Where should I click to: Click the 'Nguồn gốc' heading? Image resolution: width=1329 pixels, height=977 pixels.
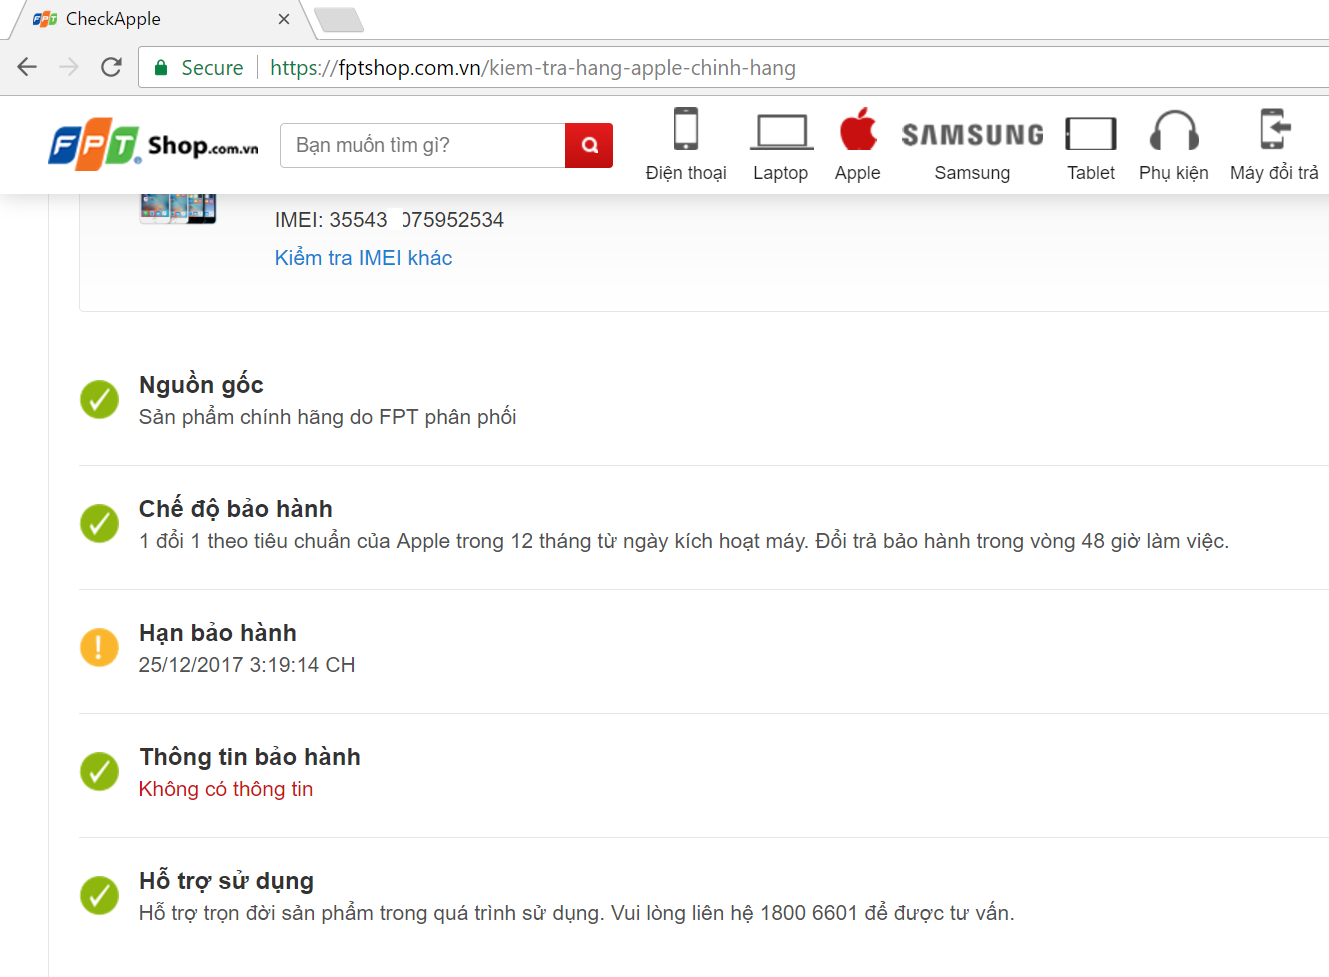tap(201, 385)
